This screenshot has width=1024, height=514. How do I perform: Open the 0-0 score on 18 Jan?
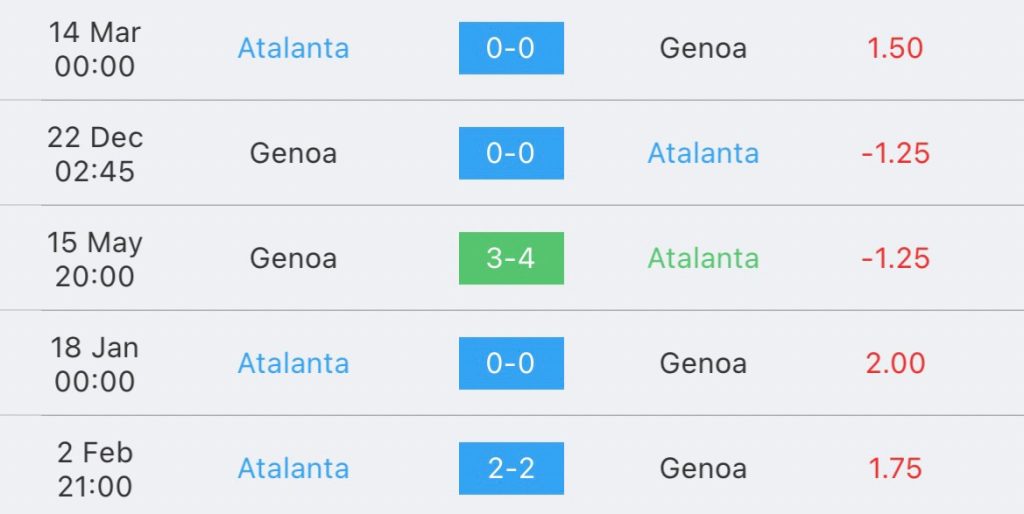coord(511,364)
